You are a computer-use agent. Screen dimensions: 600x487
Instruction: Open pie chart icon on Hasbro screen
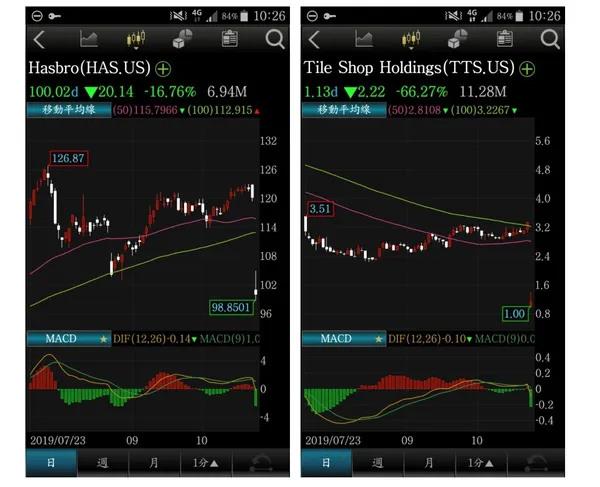(183, 40)
